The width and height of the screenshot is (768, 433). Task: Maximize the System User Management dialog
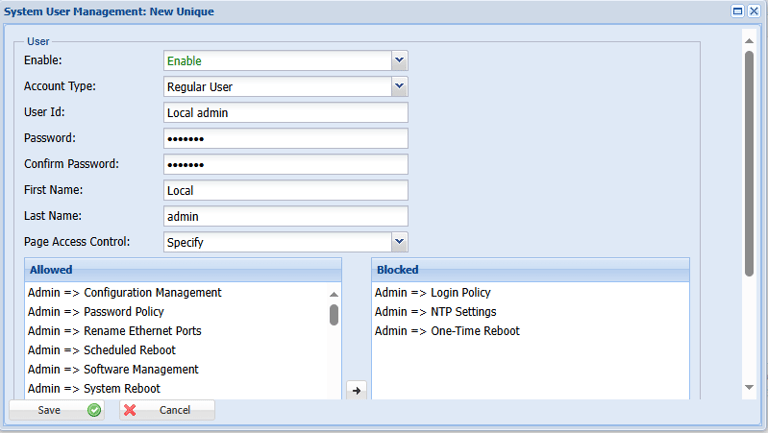click(x=737, y=11)
